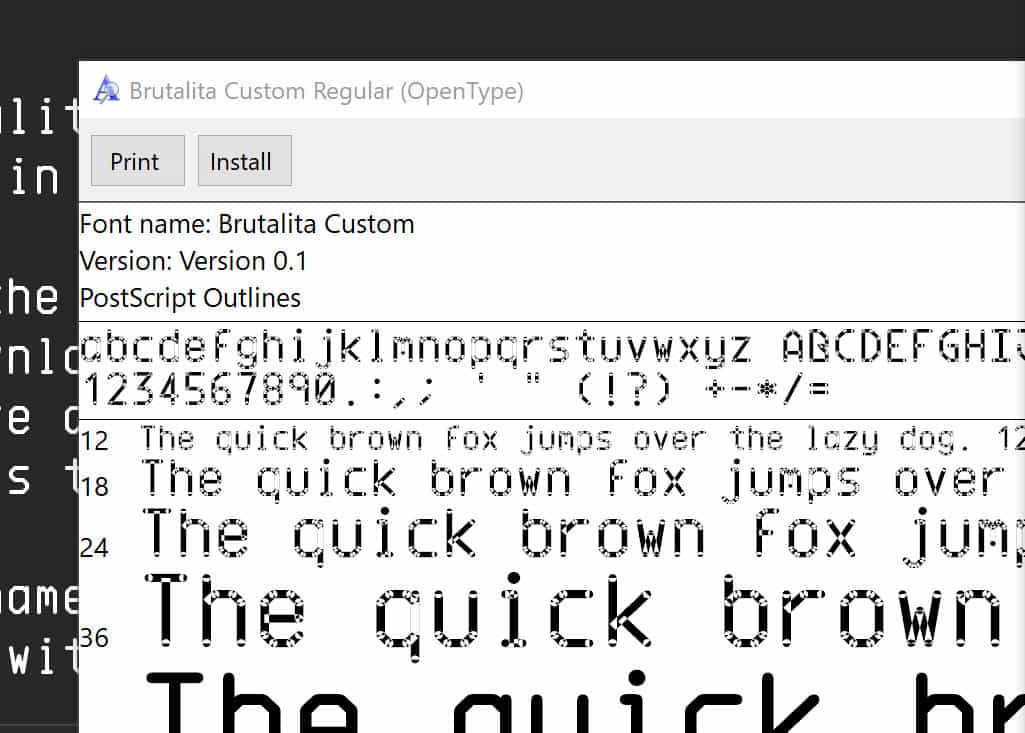Click the digits and punctuation sample row
This screenshot has height=733, width=1025.
click(456, 390)
